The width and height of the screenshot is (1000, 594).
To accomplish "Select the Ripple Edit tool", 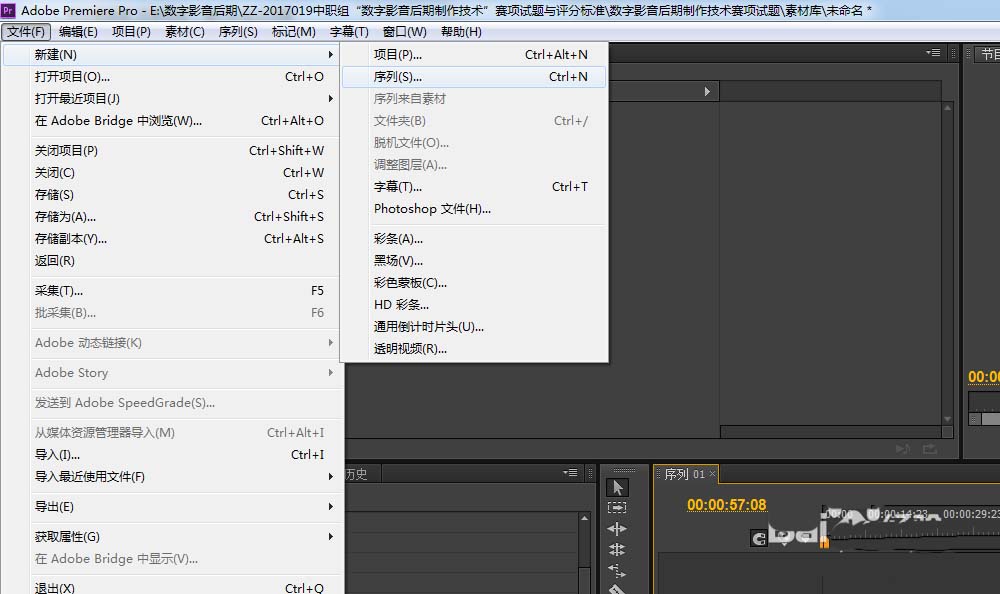I will click(617, 528).
